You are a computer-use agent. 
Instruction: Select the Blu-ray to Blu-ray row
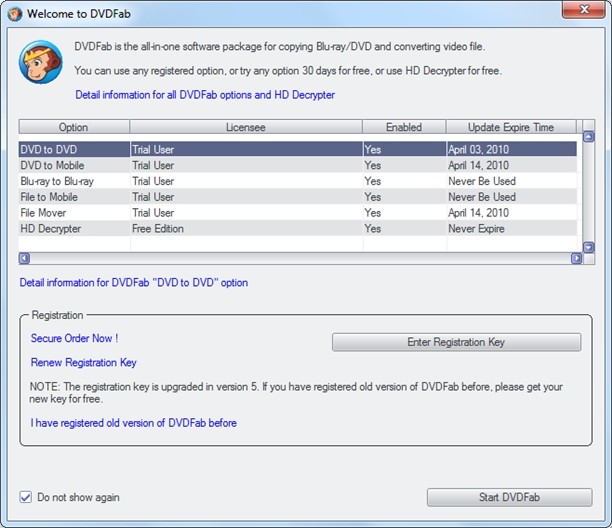tap(298, 181)
